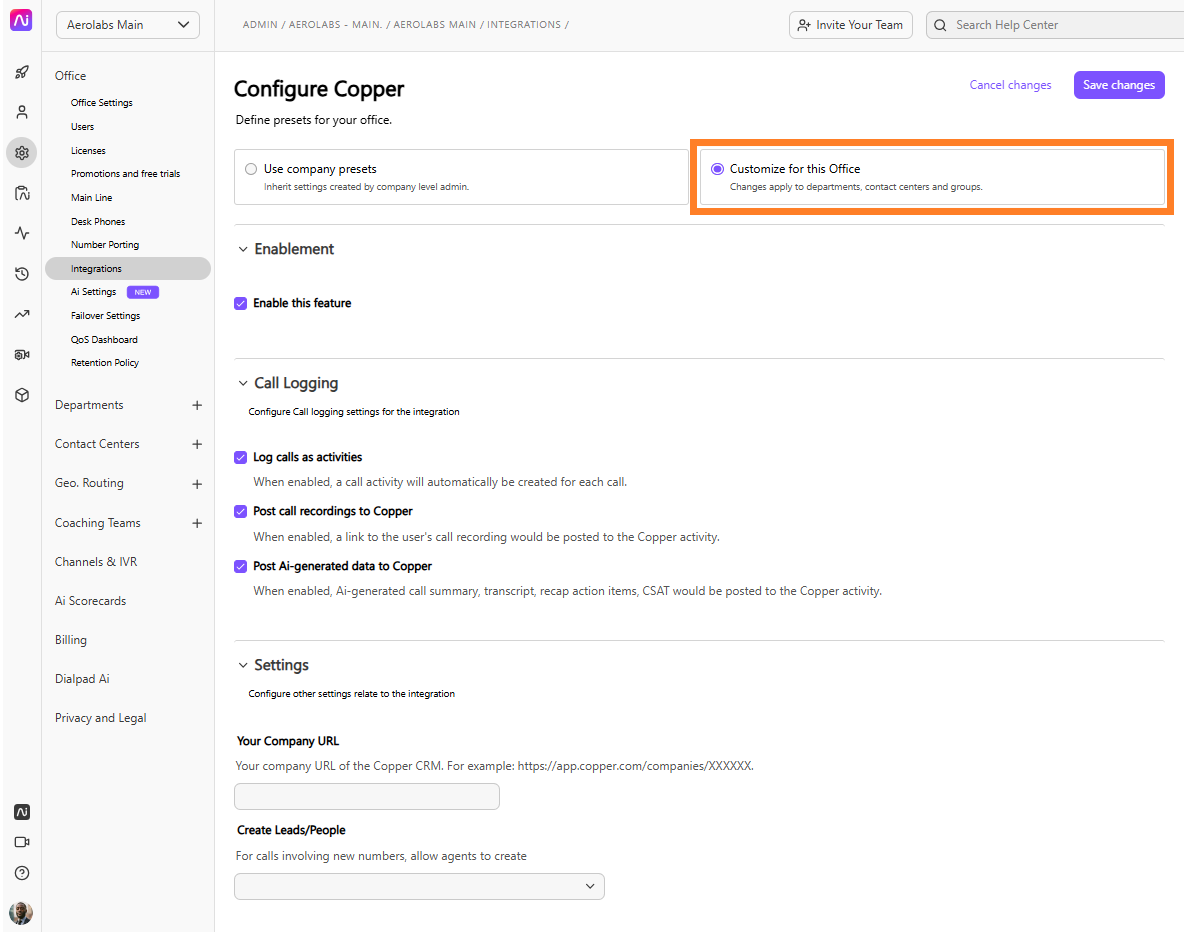Open Ai Settings in the sidebar
Screen dimensions: 1185x932
click(x=94, y=292)
